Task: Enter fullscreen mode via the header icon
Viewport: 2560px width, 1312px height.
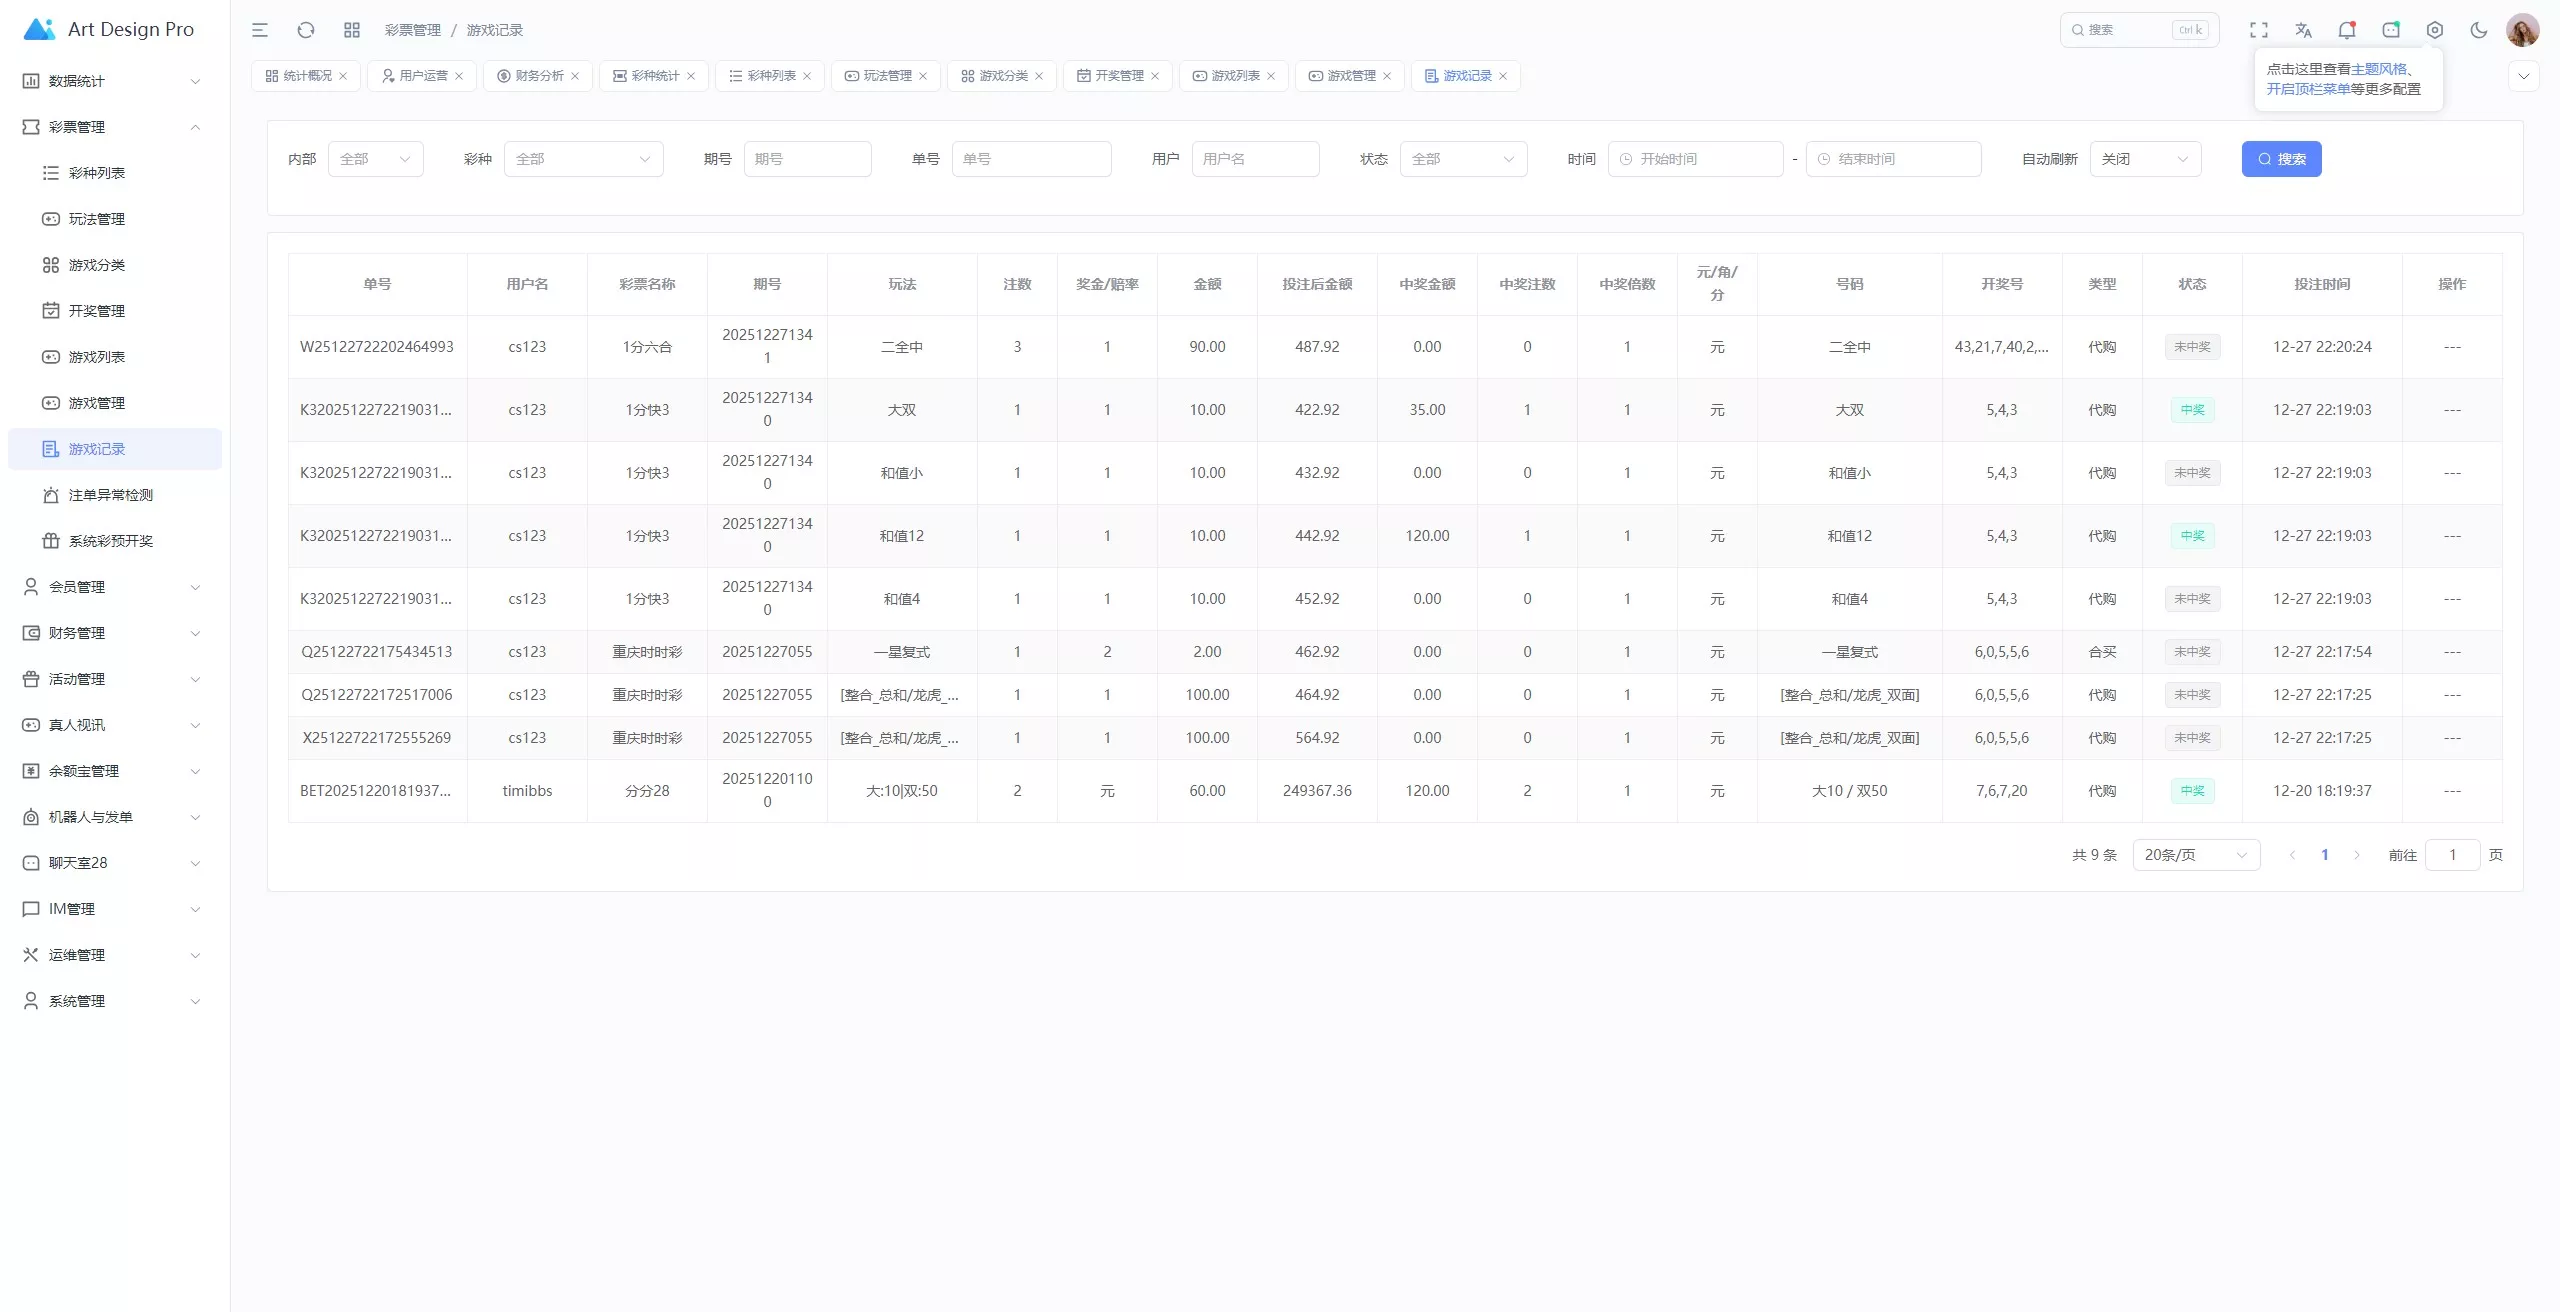Action: tap(2259, 30)
